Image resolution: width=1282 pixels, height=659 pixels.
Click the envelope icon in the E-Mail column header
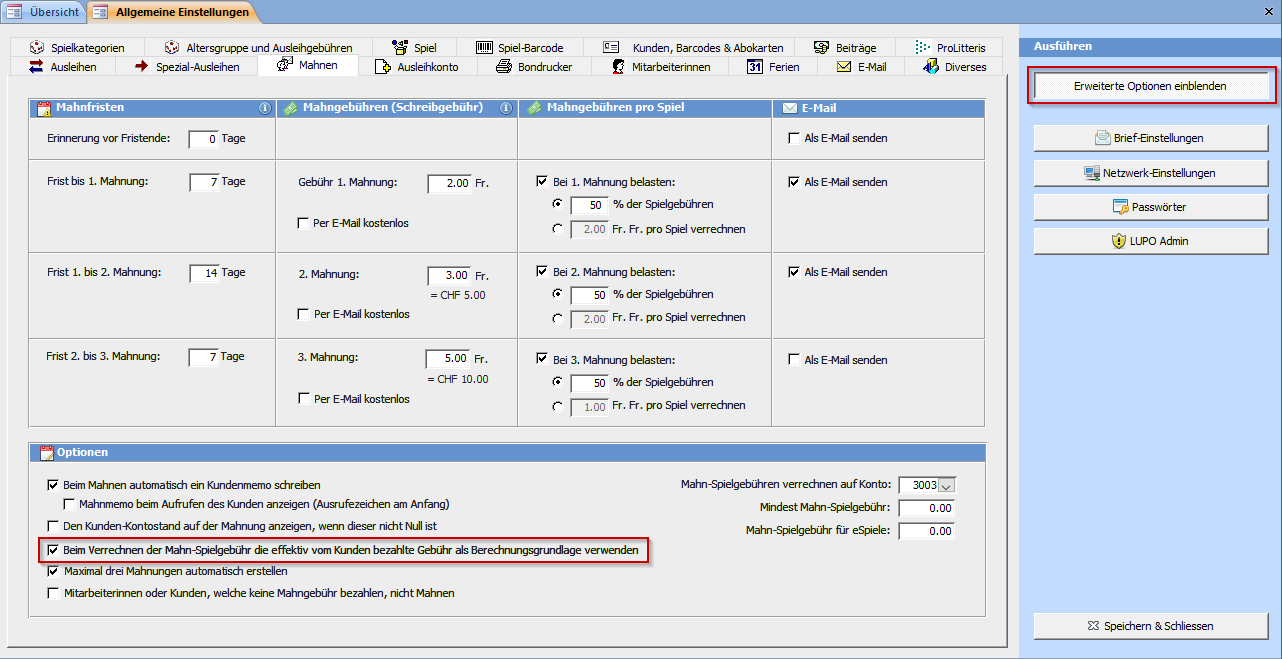tap(789, 108)
